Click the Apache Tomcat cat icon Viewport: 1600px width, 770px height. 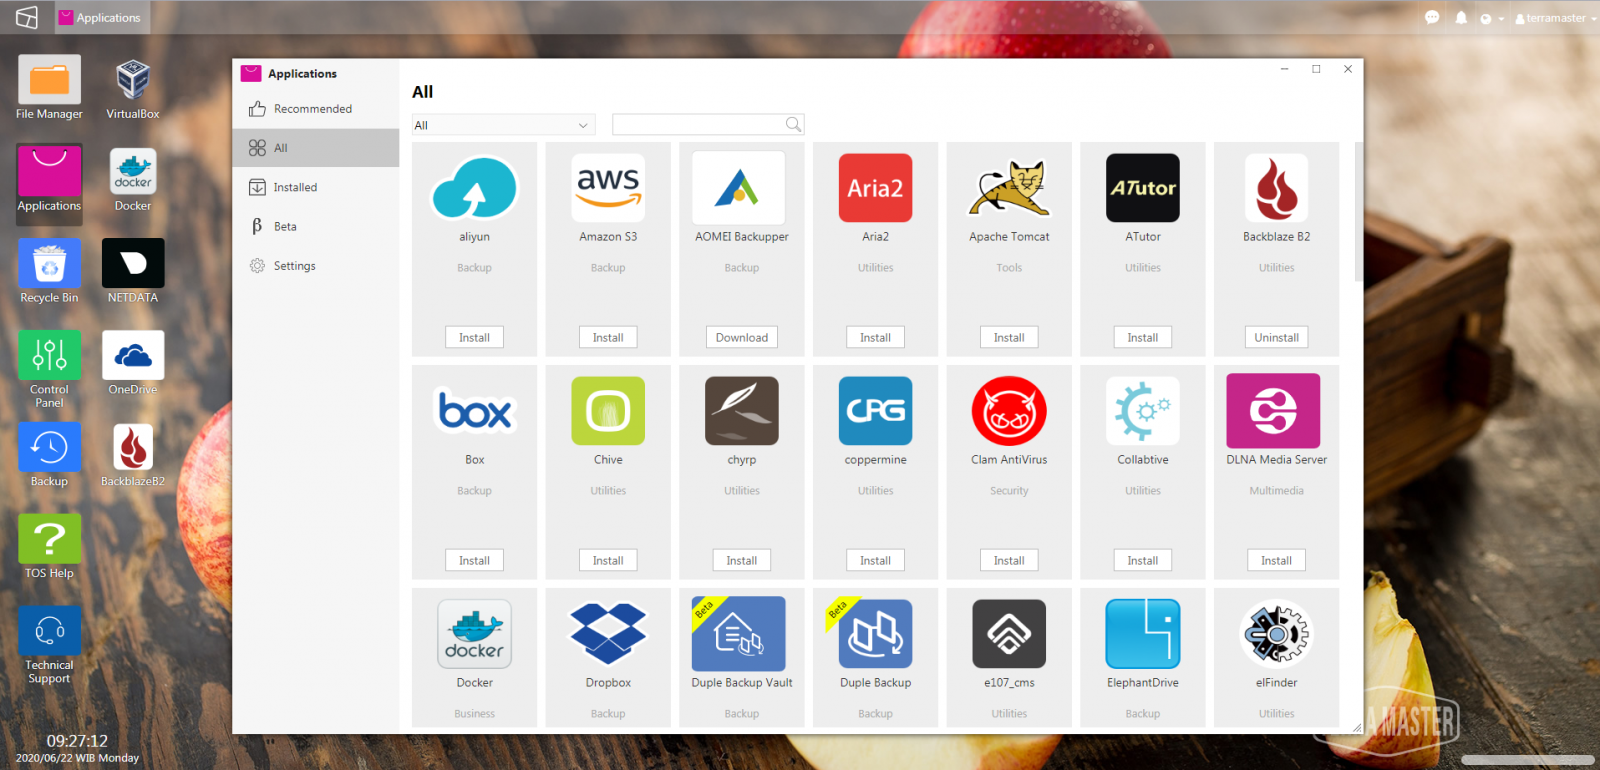1009,188
